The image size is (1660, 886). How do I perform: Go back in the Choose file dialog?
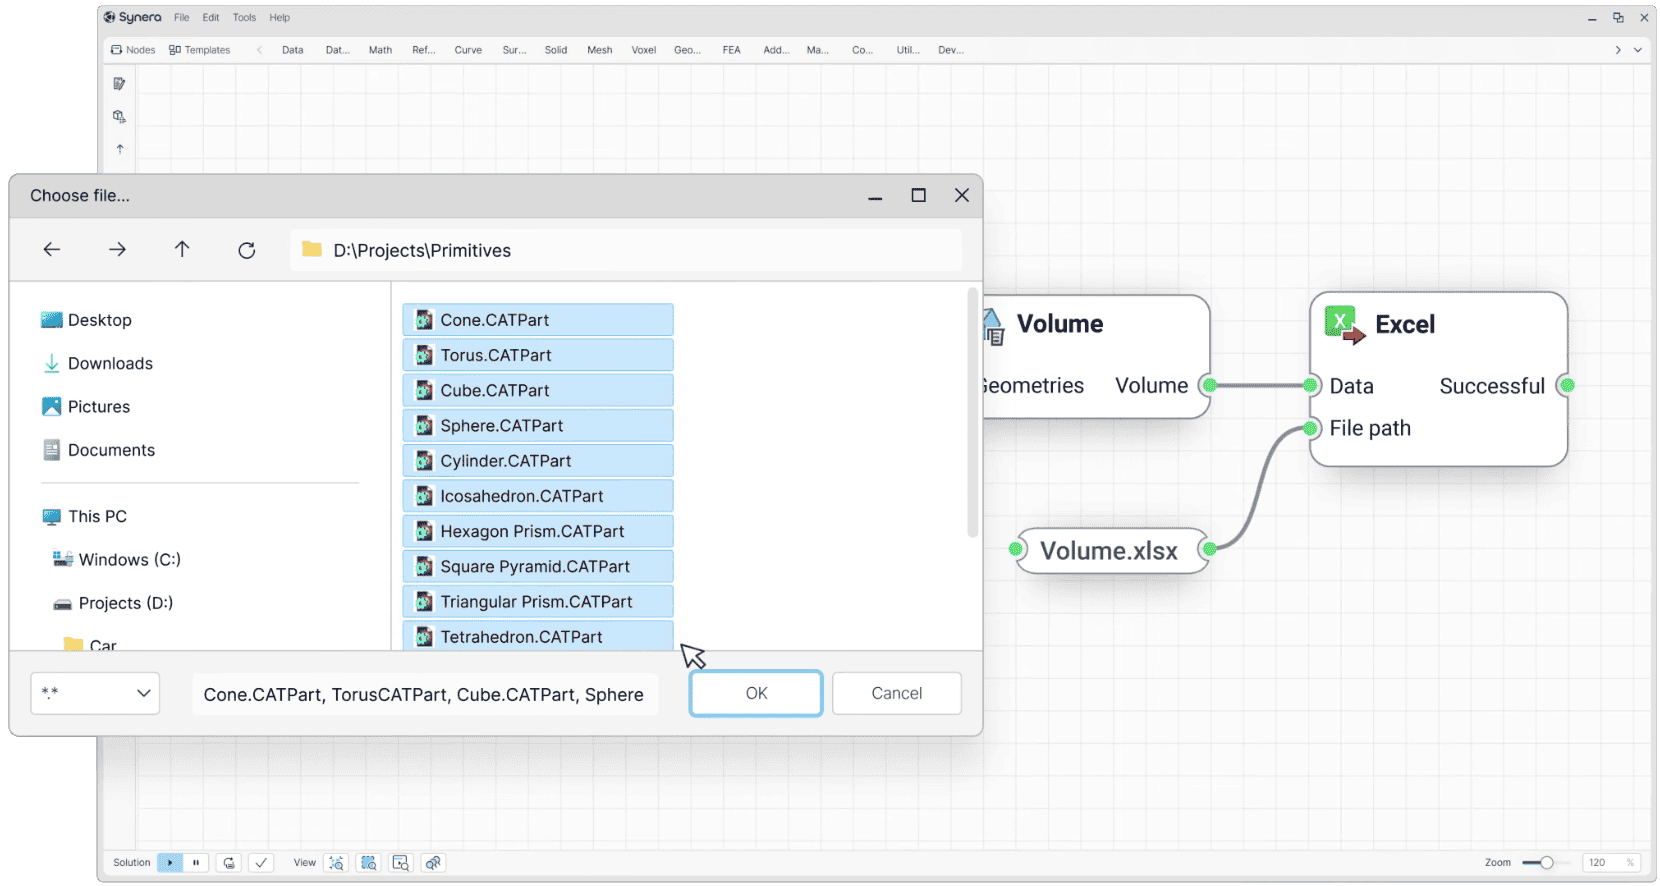pos(52,250)
